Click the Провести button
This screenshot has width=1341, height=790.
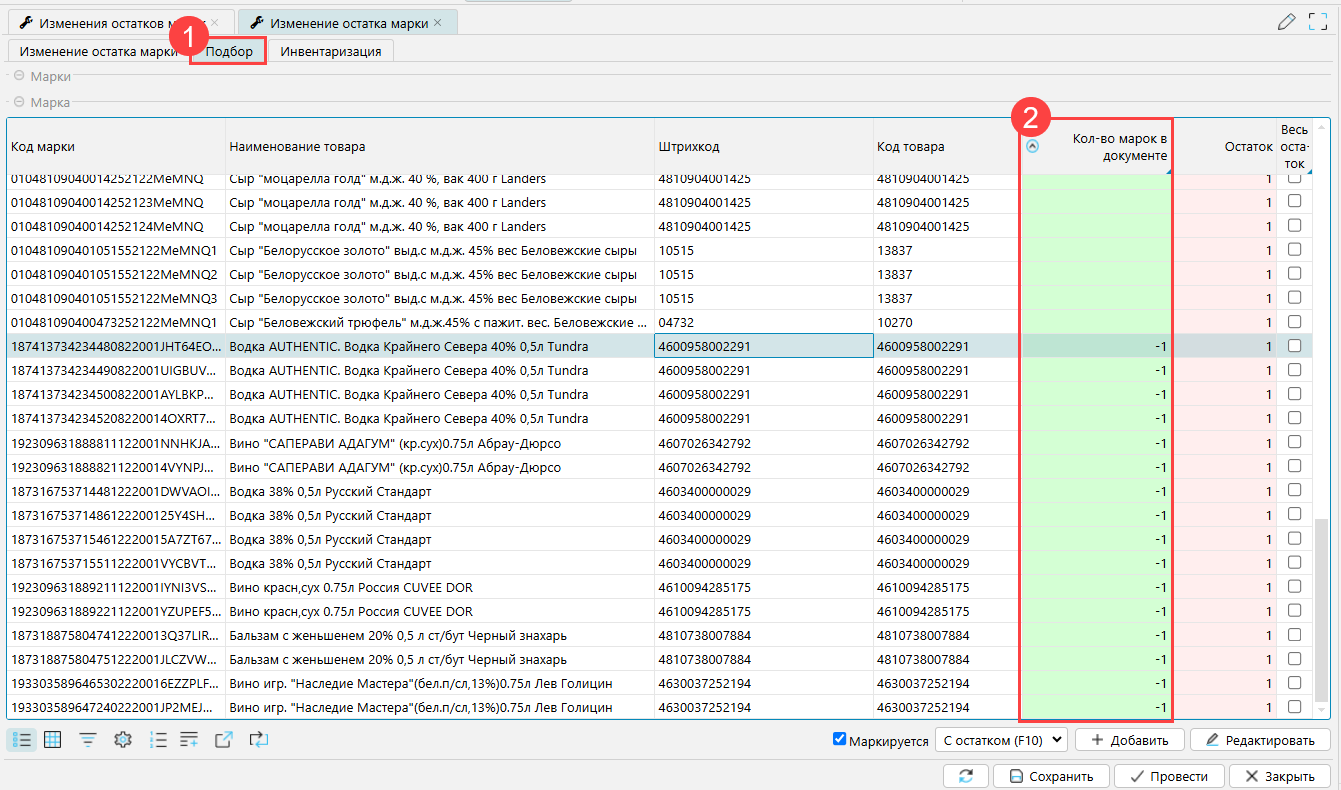1168,776
